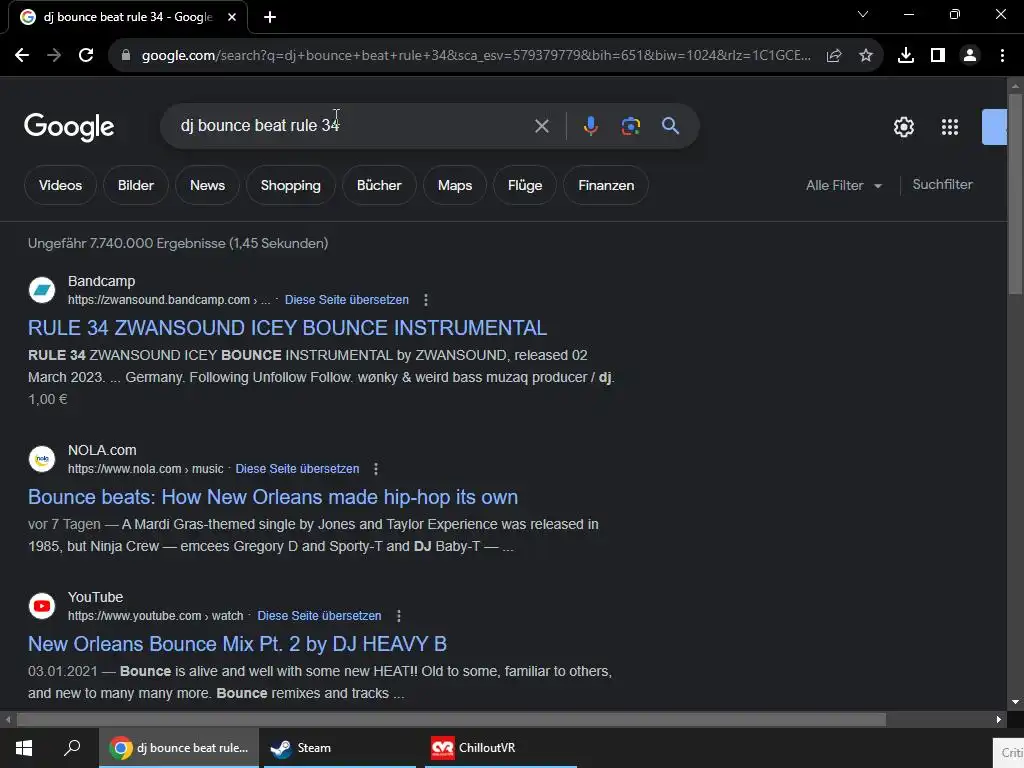Open Suchfilter tools
The image size is (1024, 768).
pos(942,185)
